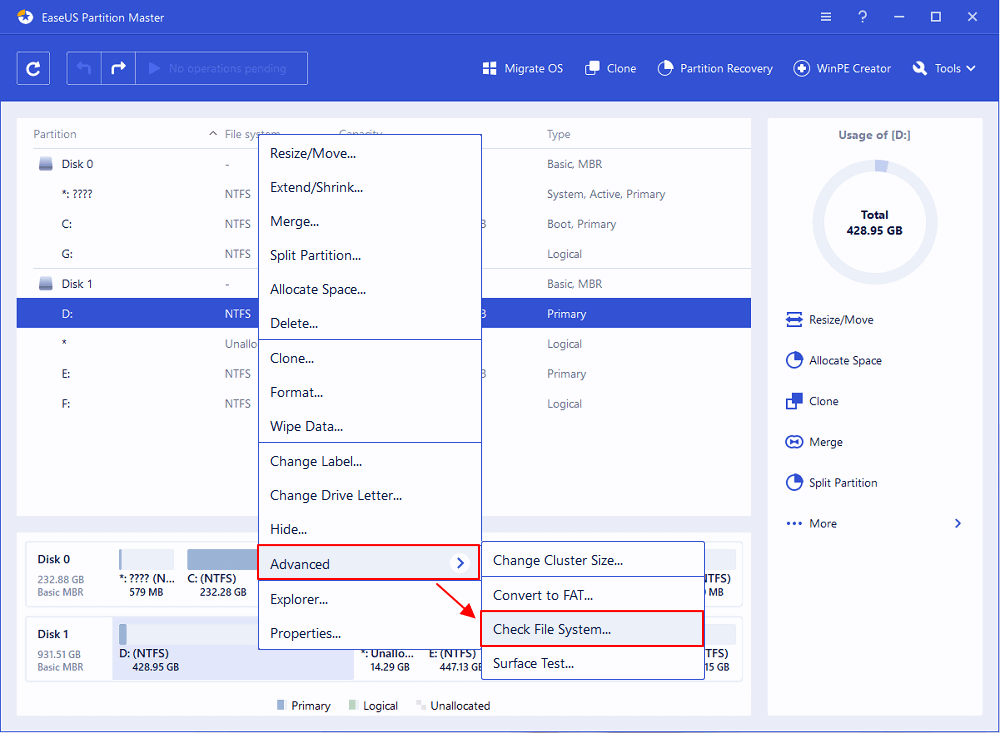Click Type column header

tap(559, 134)
